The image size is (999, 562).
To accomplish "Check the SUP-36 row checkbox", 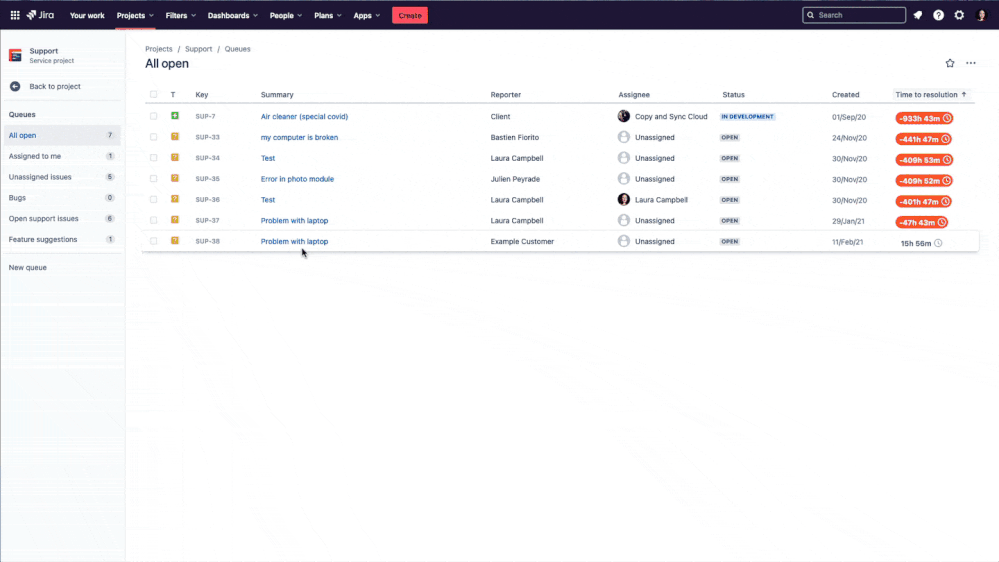I will point(154,199).
